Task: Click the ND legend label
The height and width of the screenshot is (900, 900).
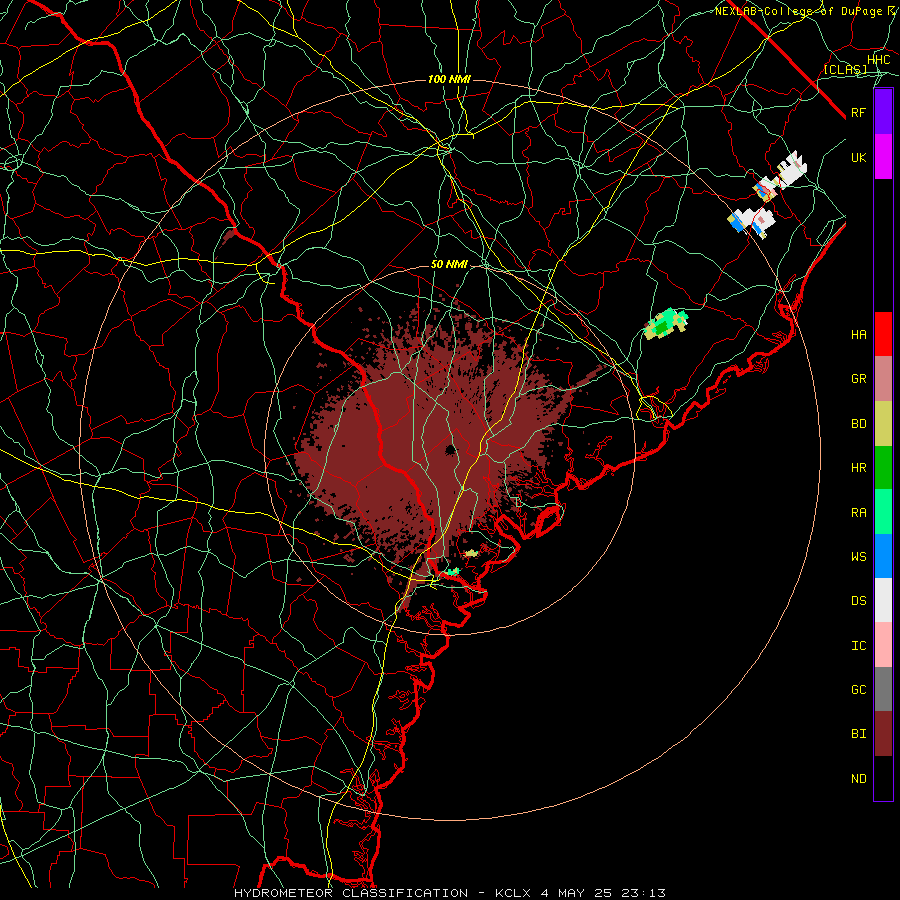Action: click(858, 779)
